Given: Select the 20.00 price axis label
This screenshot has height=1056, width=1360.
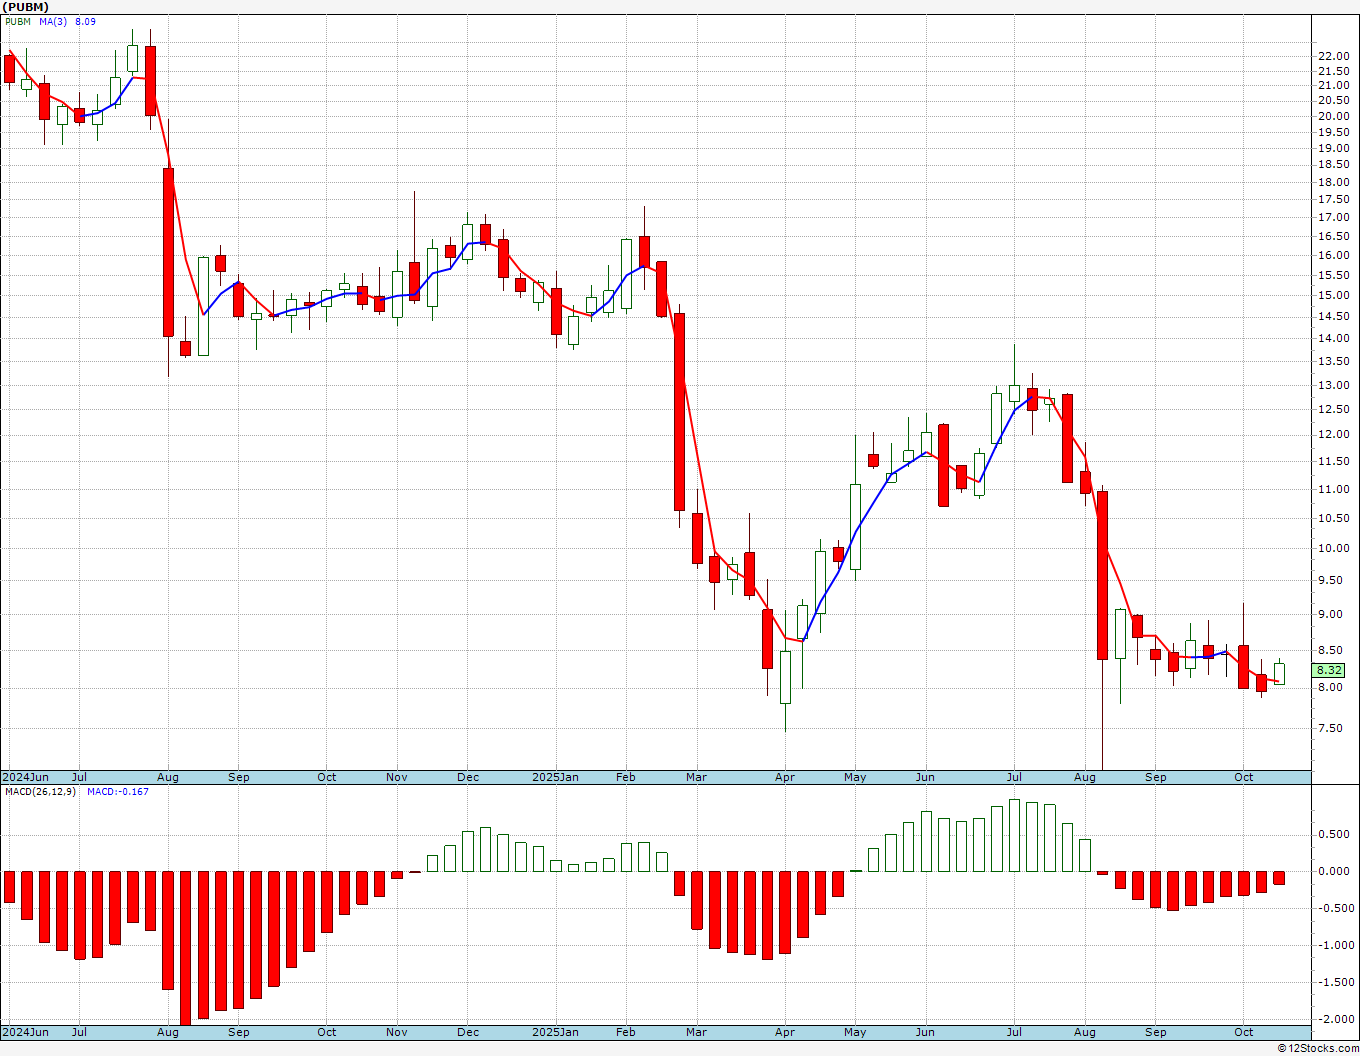Looking at the screenshot, I should (x=1332, y=116).
